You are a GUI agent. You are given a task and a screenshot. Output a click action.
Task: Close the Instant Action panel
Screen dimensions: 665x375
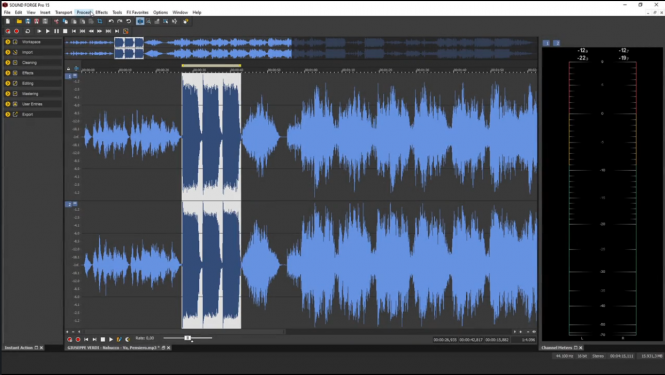[x=42, y=348]
